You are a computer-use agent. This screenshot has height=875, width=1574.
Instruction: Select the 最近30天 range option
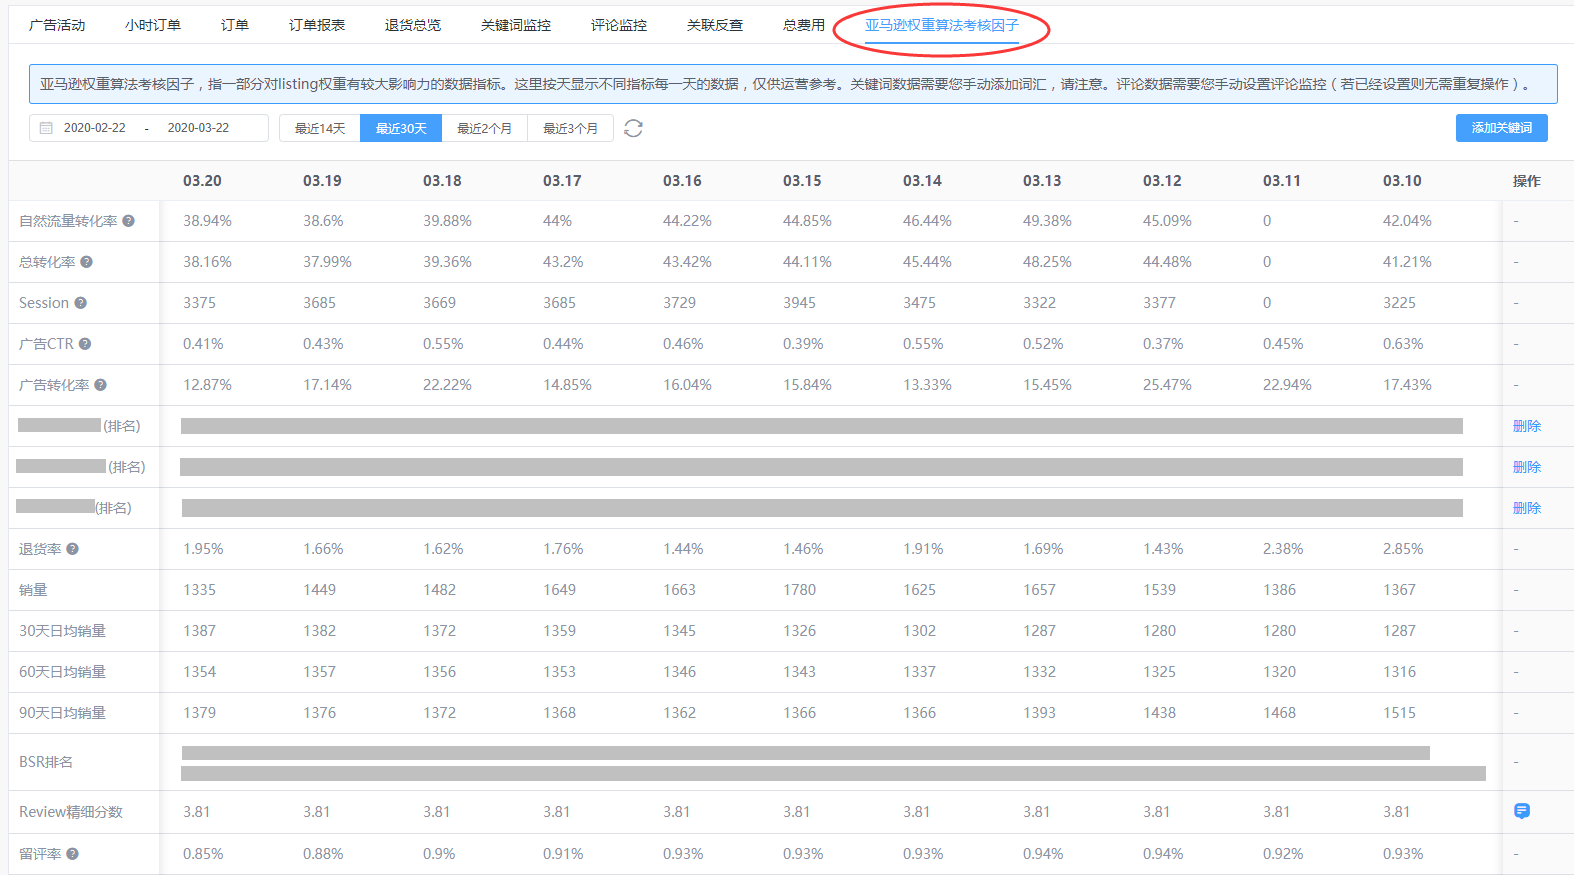401,128
